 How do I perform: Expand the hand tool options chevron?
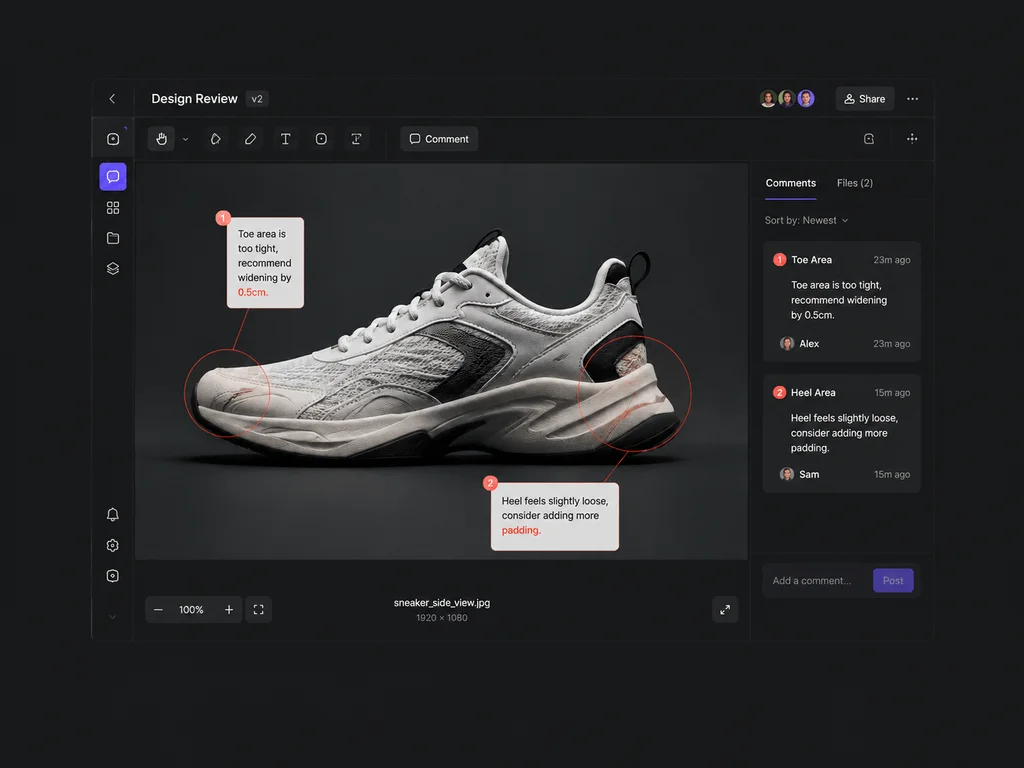click(x=185, y=139)
